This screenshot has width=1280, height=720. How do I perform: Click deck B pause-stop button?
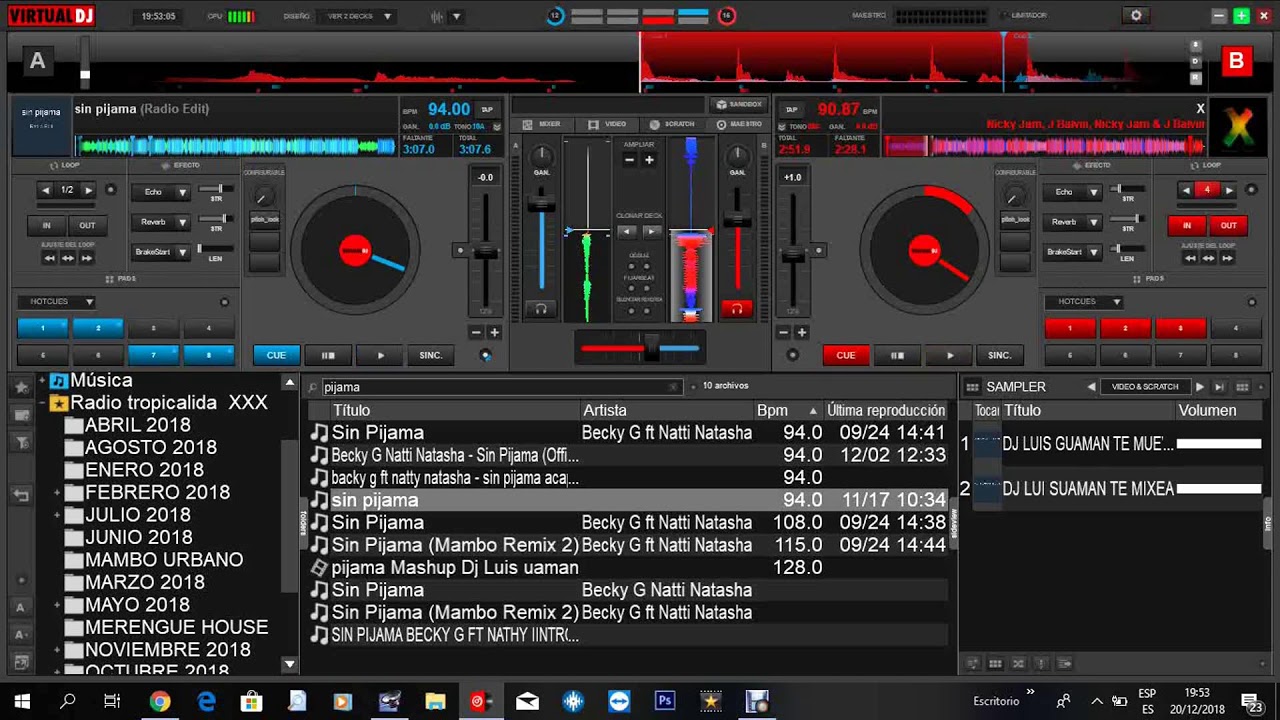point(898,355)
